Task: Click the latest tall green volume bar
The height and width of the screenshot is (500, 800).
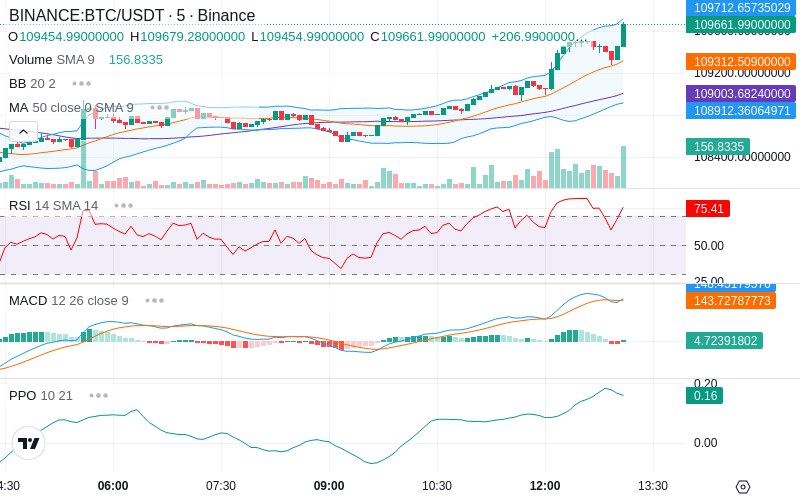Action: [x=623, y=167]
